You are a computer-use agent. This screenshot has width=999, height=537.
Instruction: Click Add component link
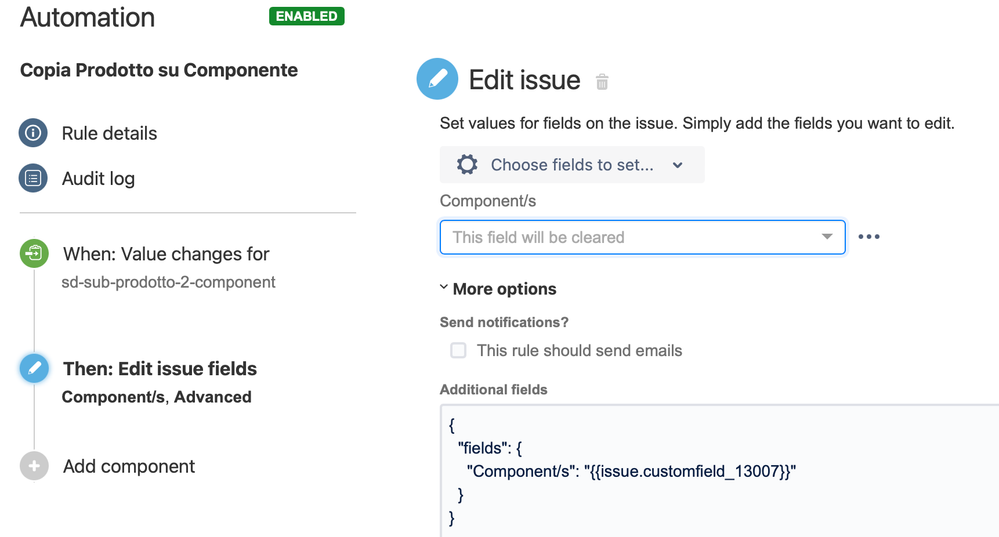click(x=129, y=466)
